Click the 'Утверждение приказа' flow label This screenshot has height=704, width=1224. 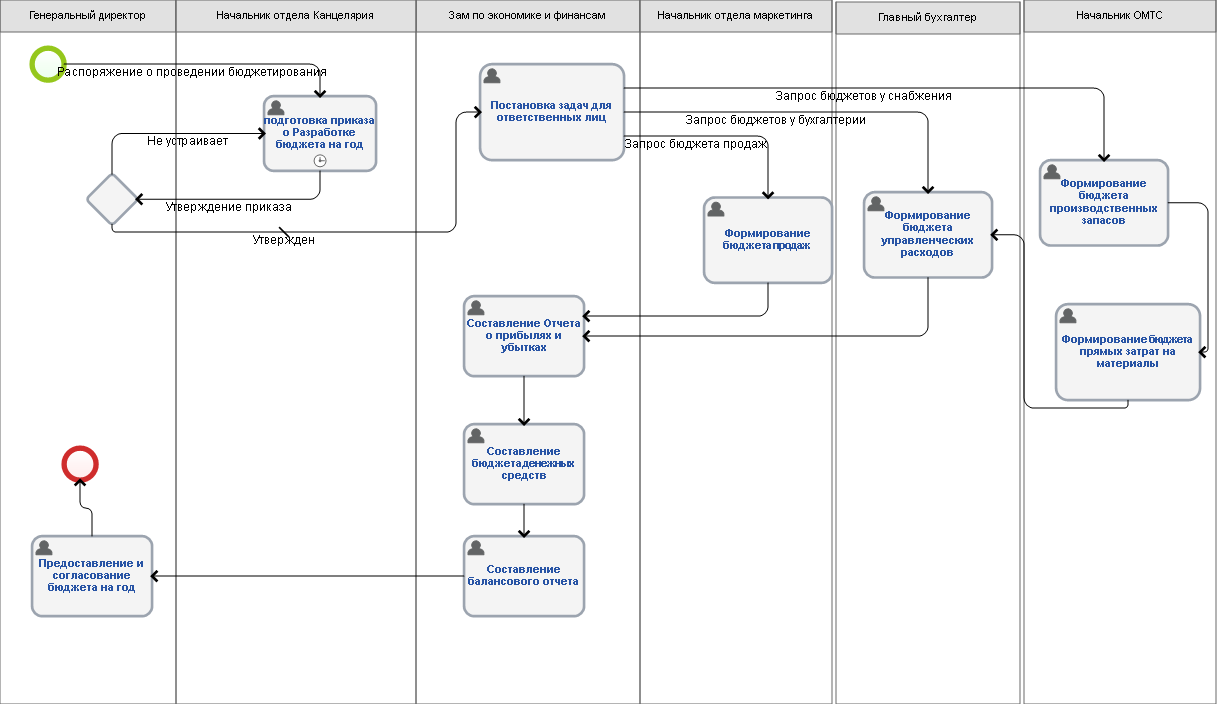(x=229, y=207)
